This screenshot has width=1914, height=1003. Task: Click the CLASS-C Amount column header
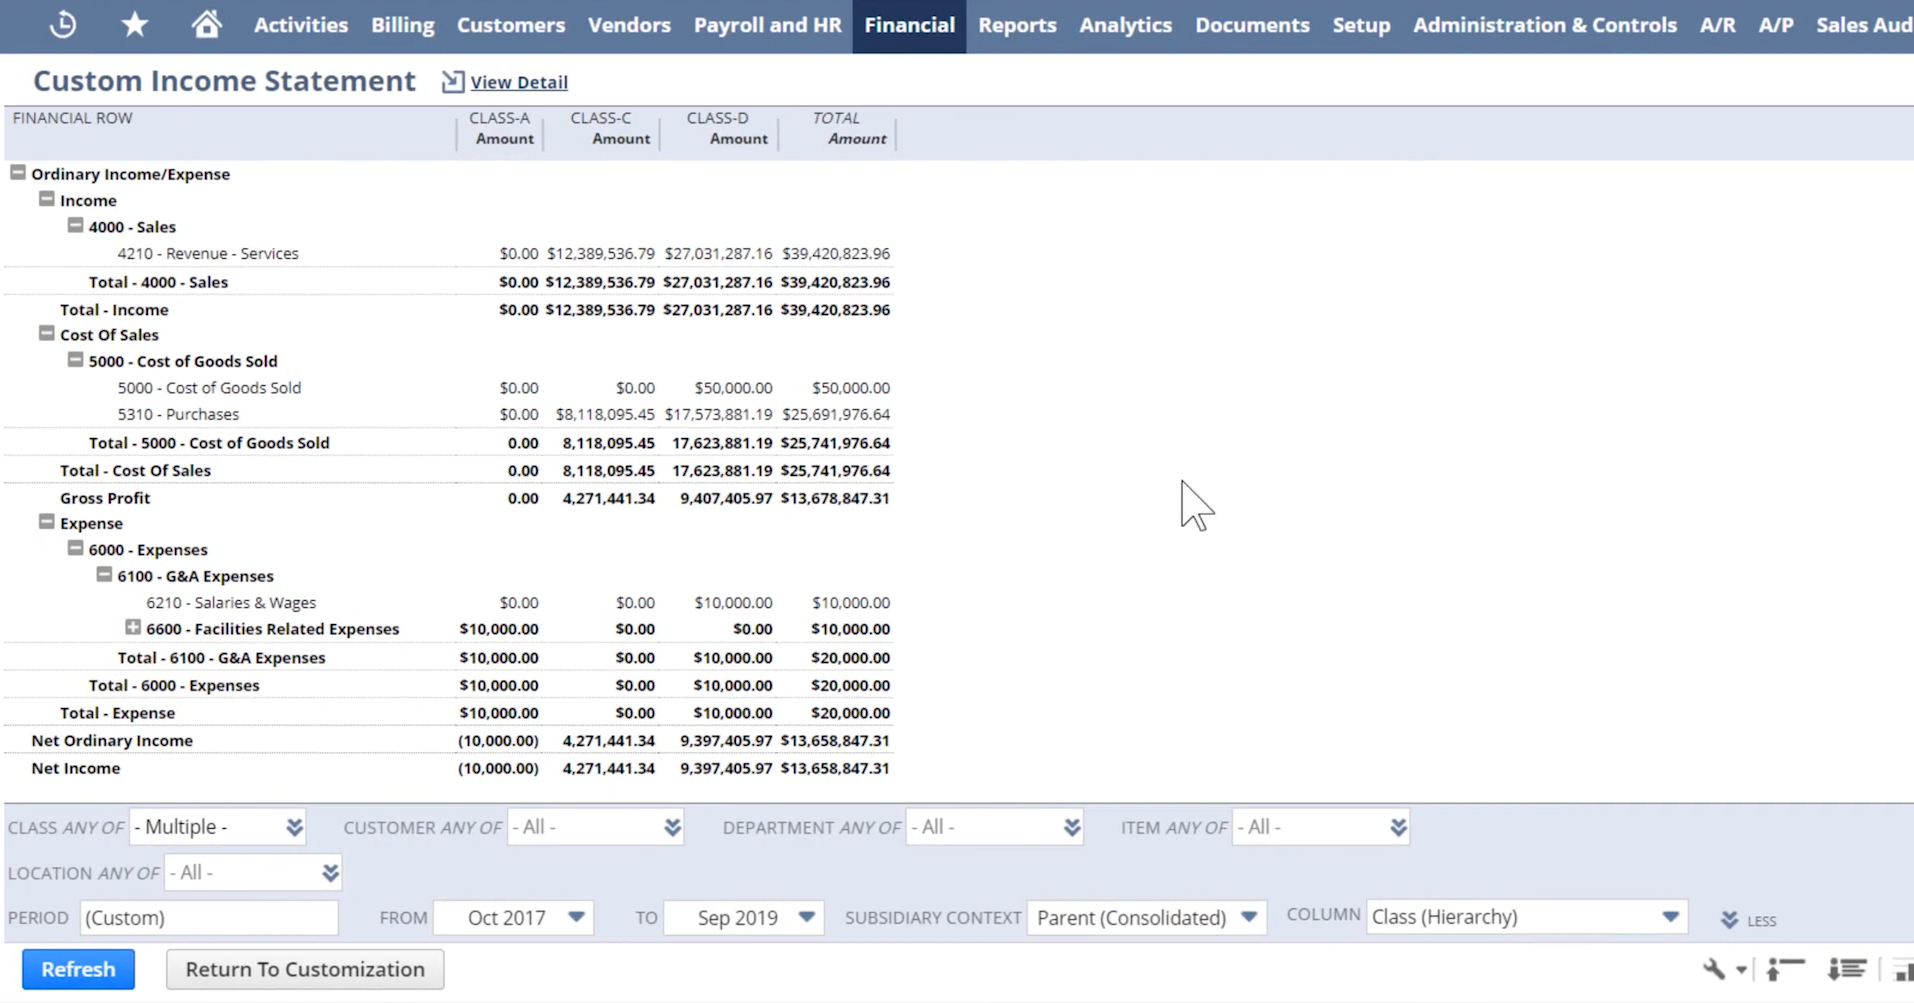click(x=602, y=128)
